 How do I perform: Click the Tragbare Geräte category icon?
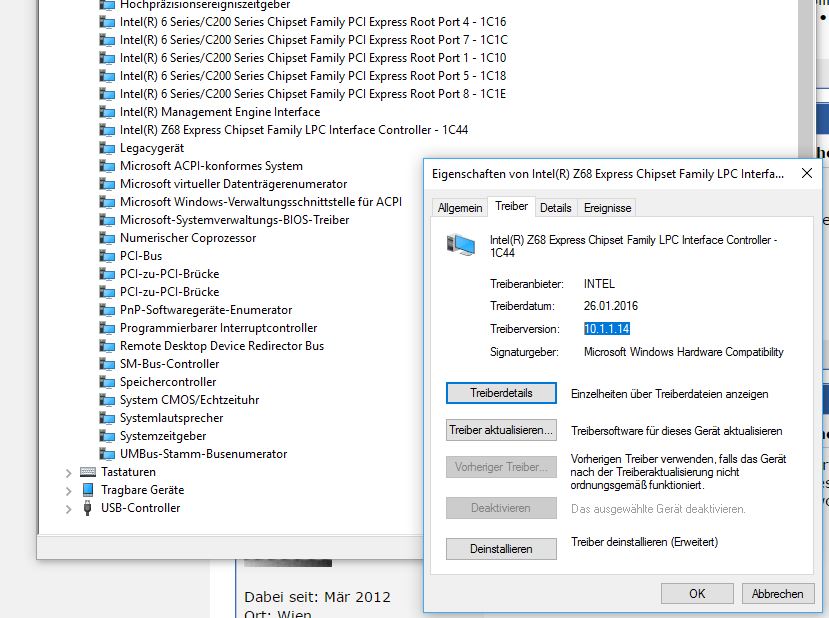pos(88,490)
